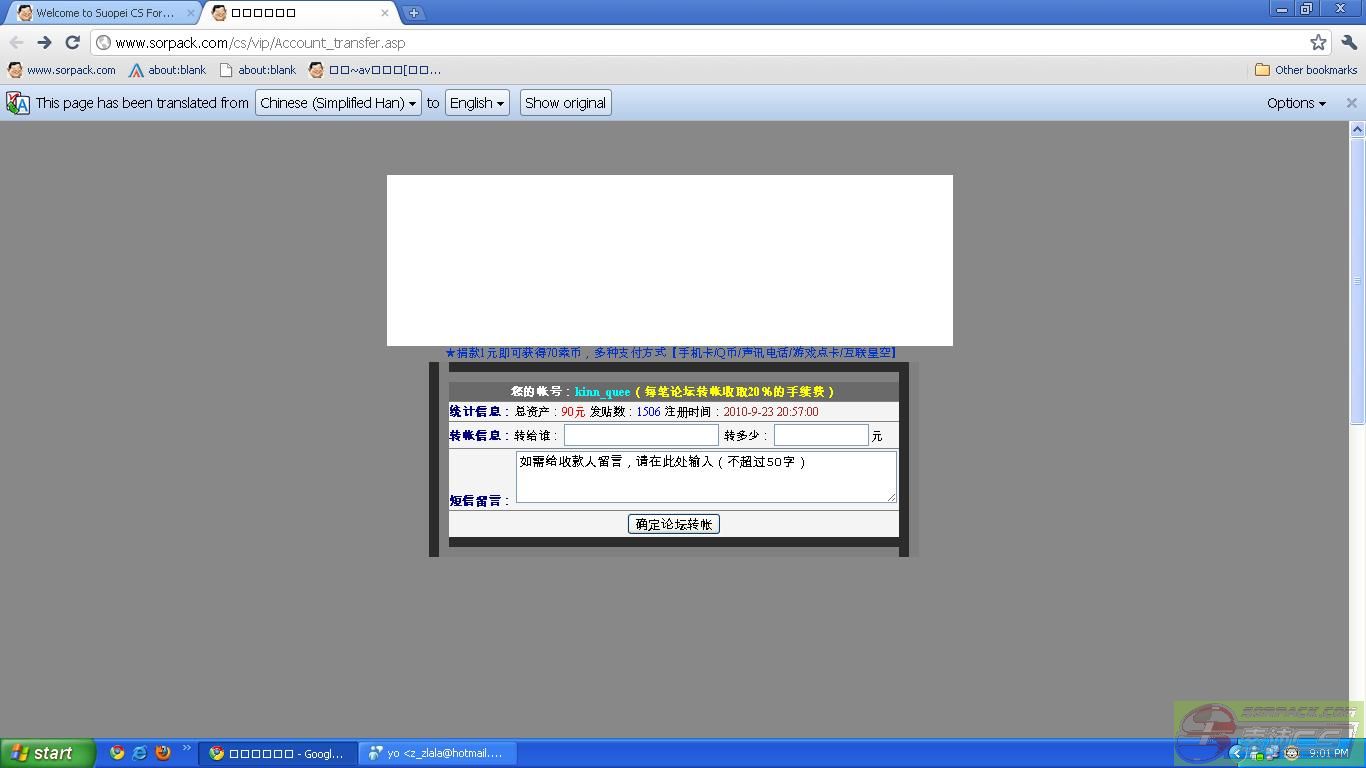This screenshot has width=1366, height=768.
Task: Click the Show original button
Action: (x=565, y=103)
